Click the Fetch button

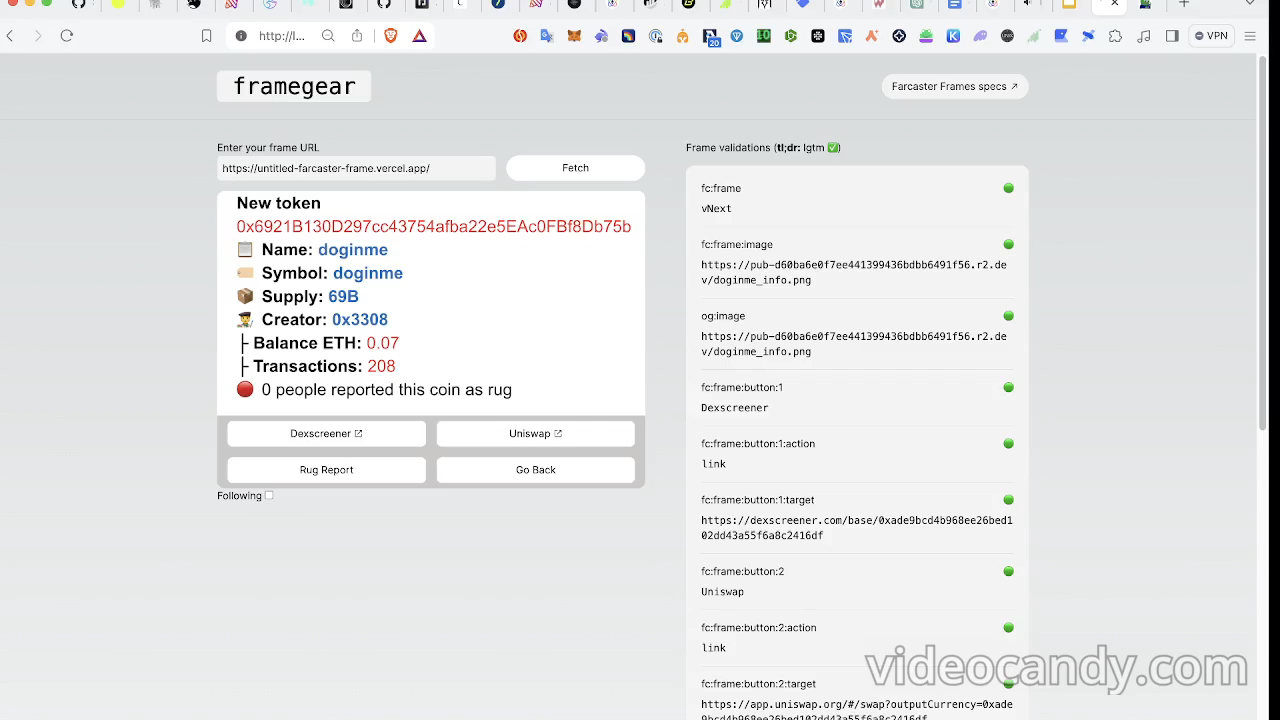(575, 168)
